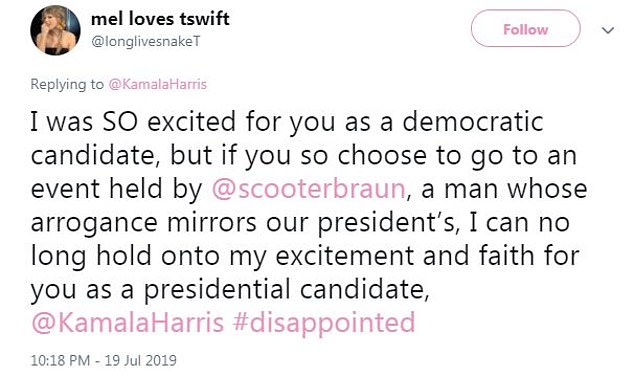The image size is (634, 376).
Task: Click the words event held by
Action: pos(116,189)
